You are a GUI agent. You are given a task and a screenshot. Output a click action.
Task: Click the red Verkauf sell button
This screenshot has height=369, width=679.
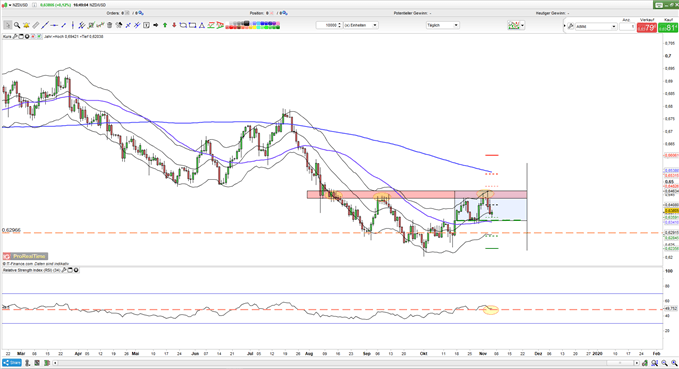click(647, 28)
